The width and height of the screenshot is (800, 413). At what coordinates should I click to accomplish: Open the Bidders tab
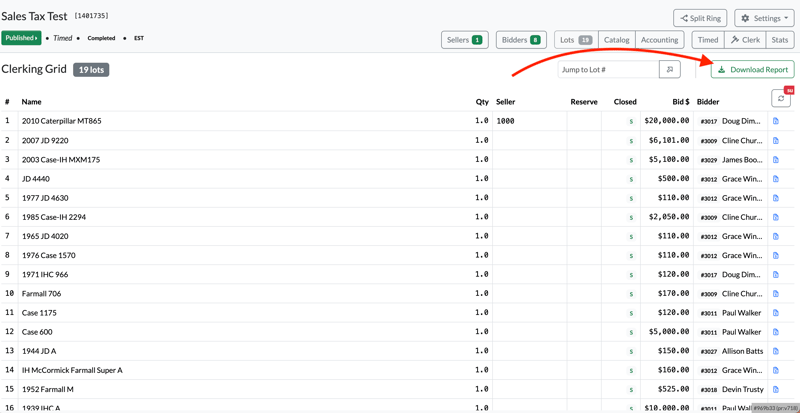(521, 40)
